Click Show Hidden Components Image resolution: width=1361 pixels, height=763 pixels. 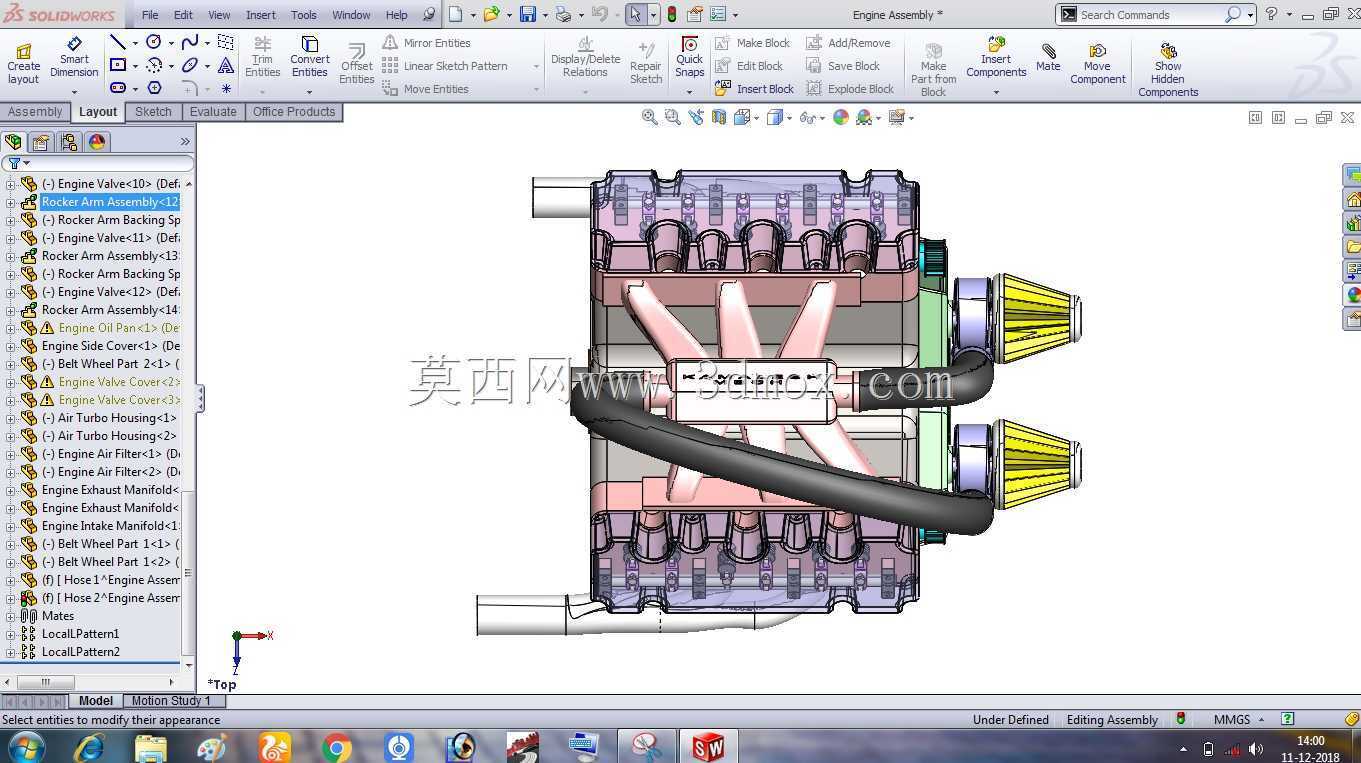(1168, 69)
